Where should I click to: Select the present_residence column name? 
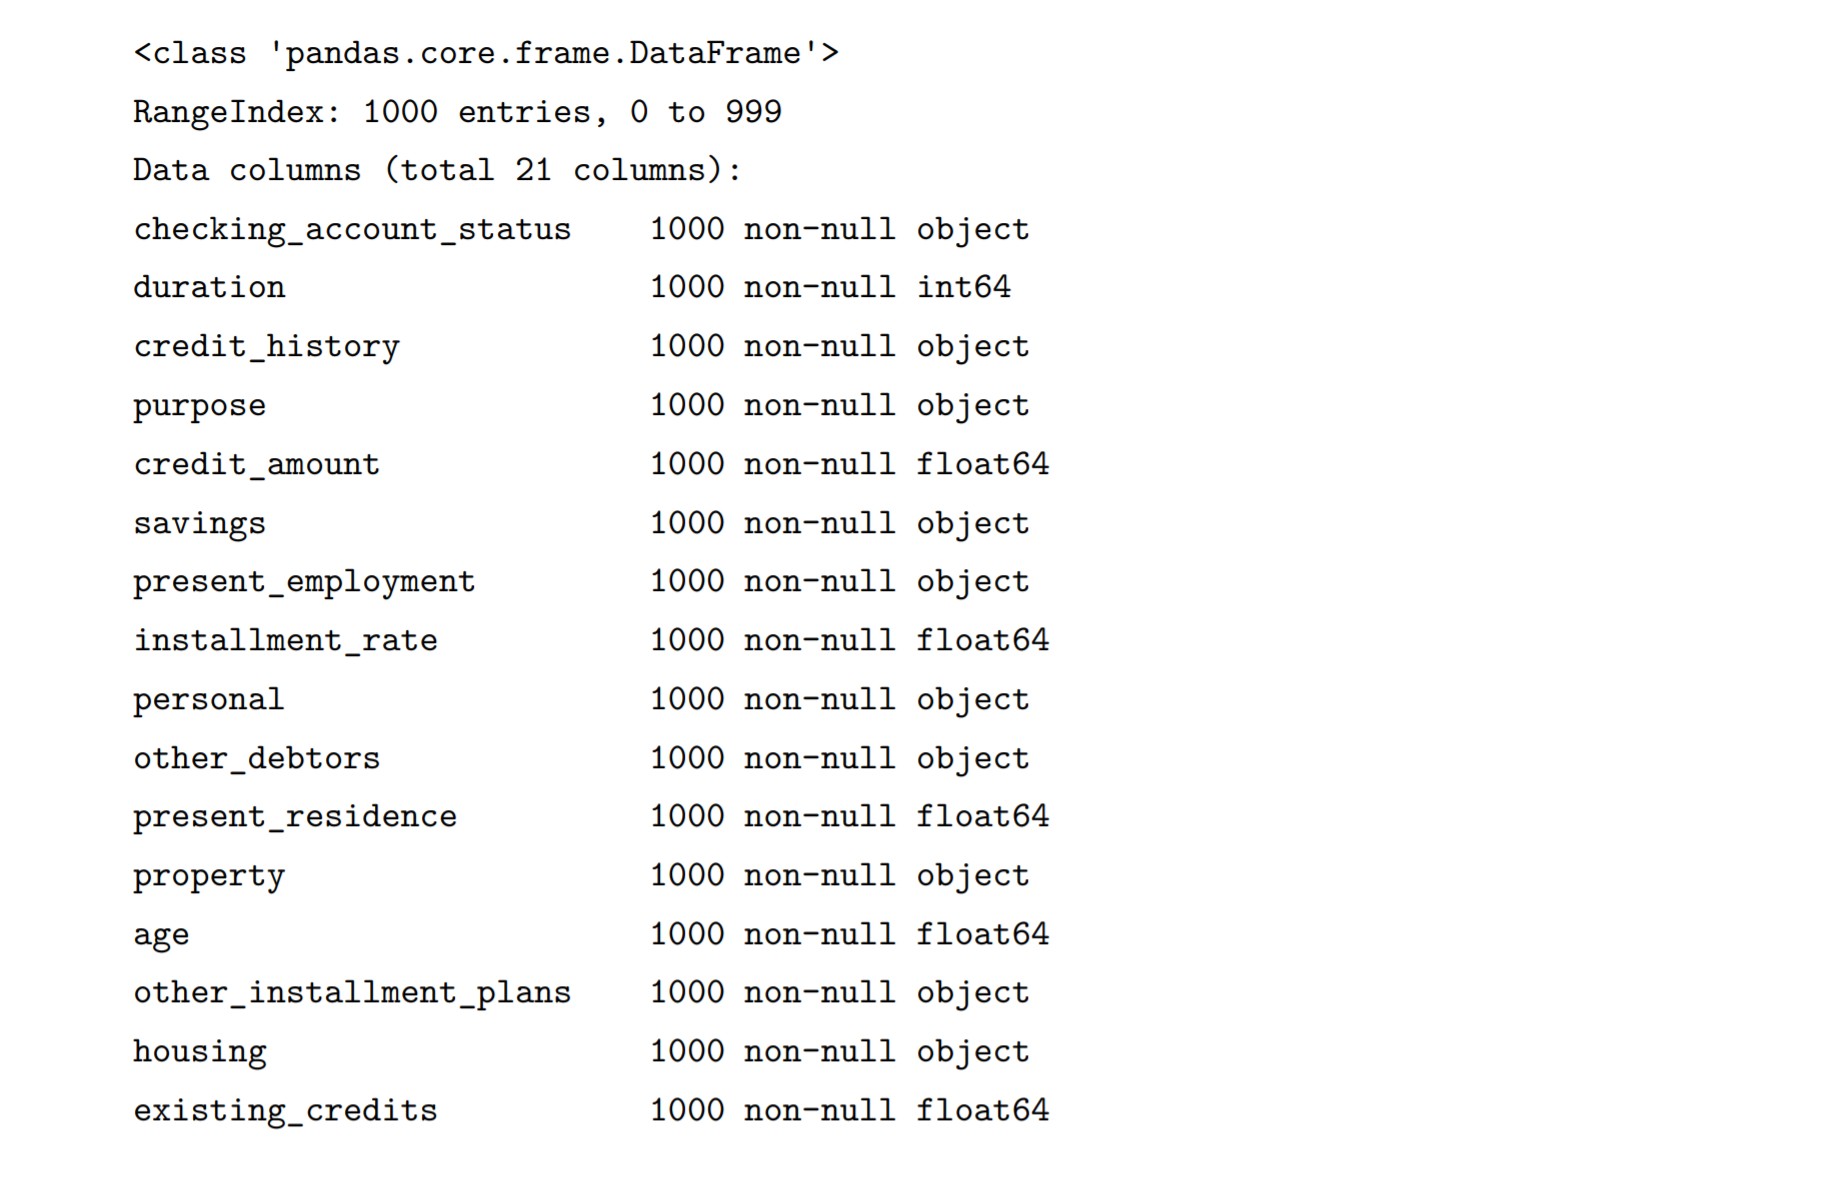295,817
